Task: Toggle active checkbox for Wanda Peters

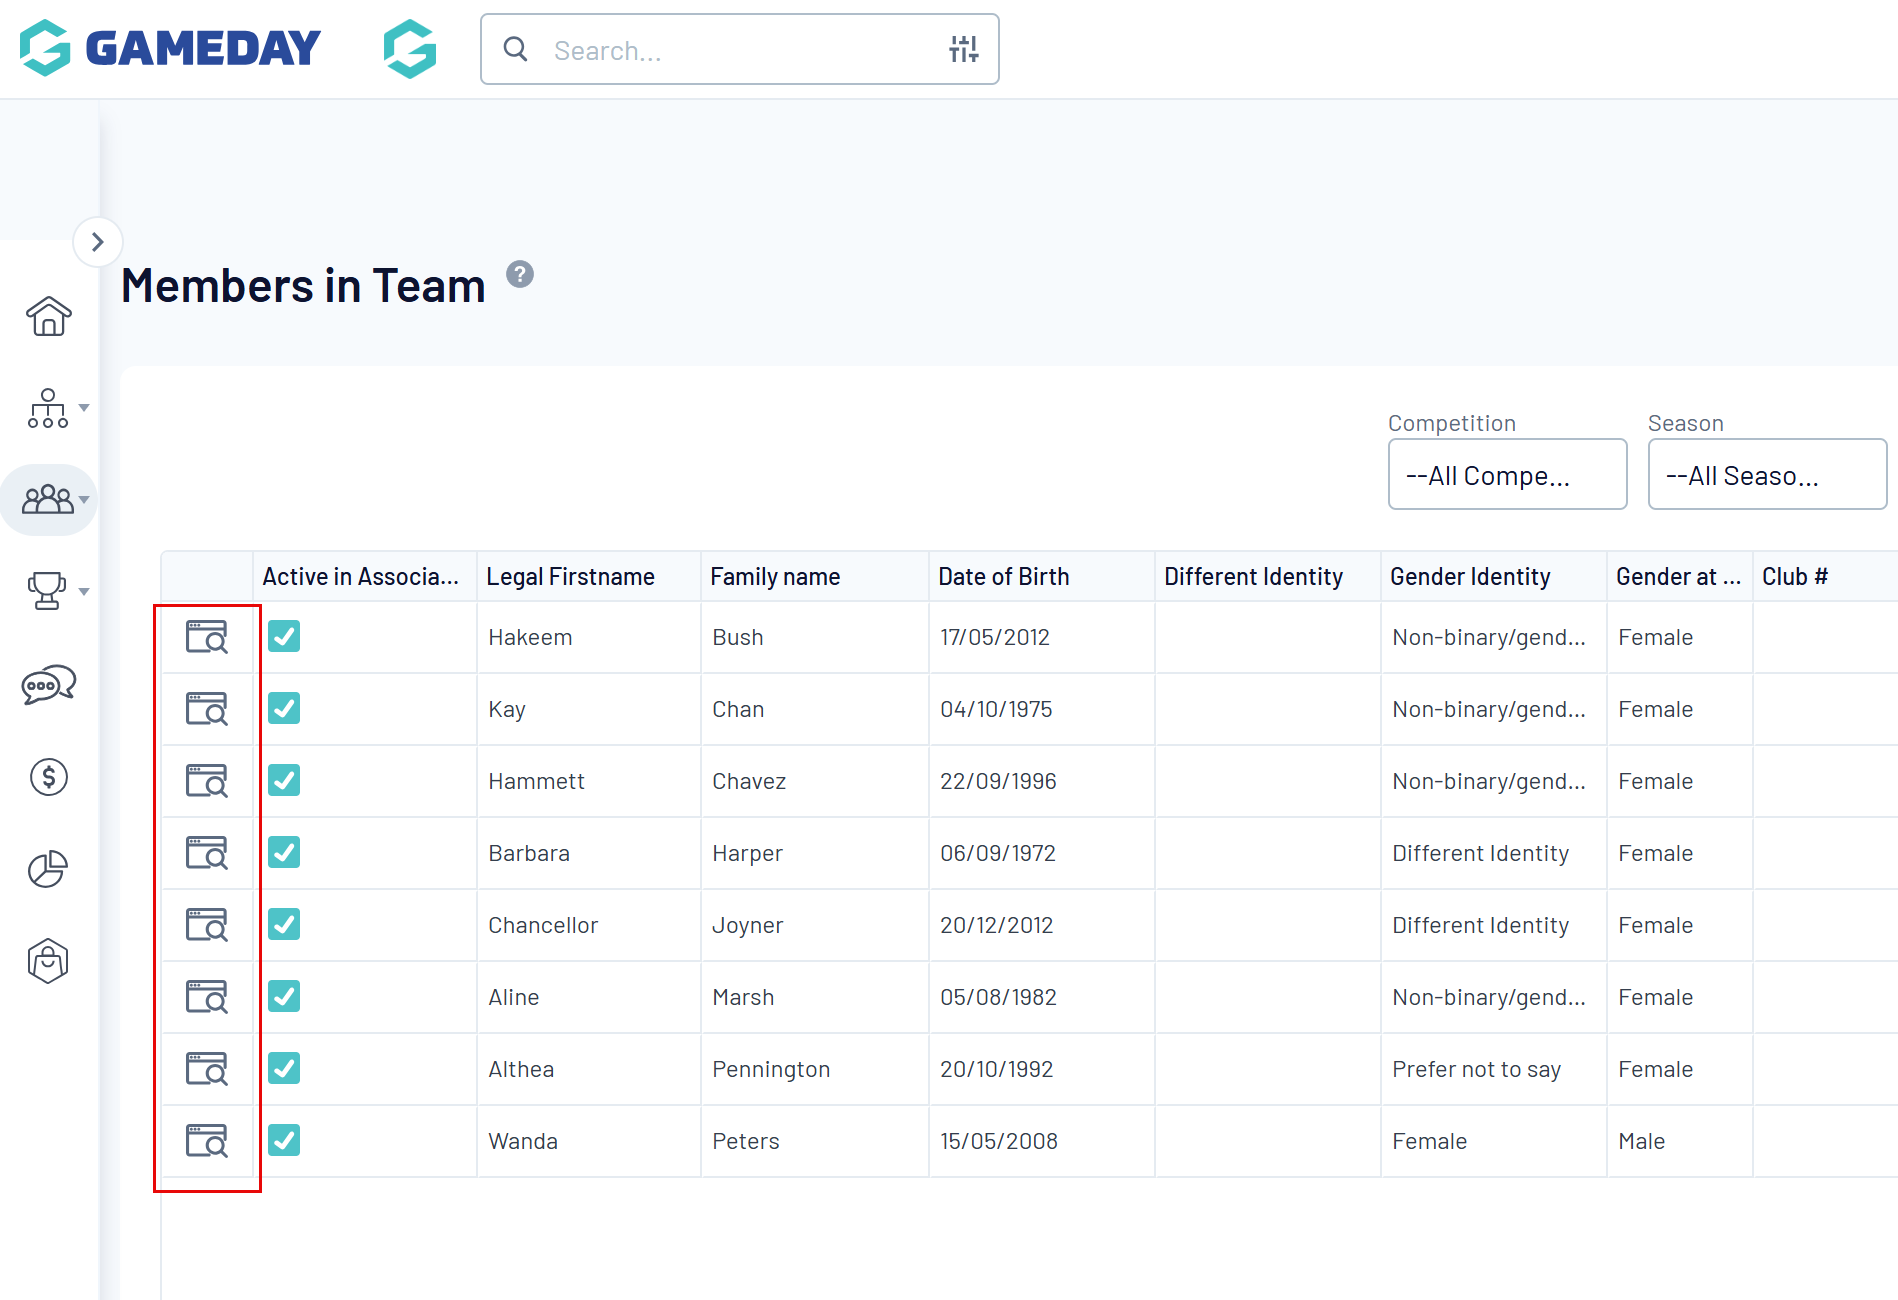Action: click(x=284, y=1141)
